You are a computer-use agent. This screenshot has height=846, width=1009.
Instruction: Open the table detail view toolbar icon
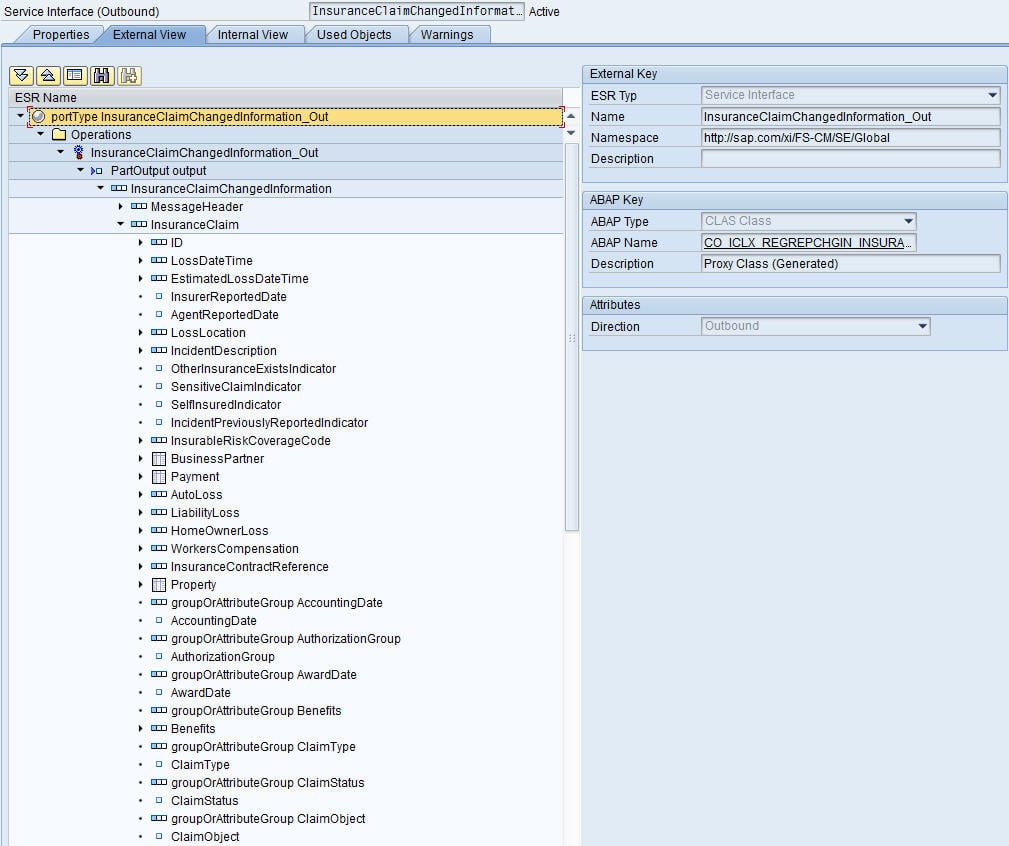click(x=74, y=76)
